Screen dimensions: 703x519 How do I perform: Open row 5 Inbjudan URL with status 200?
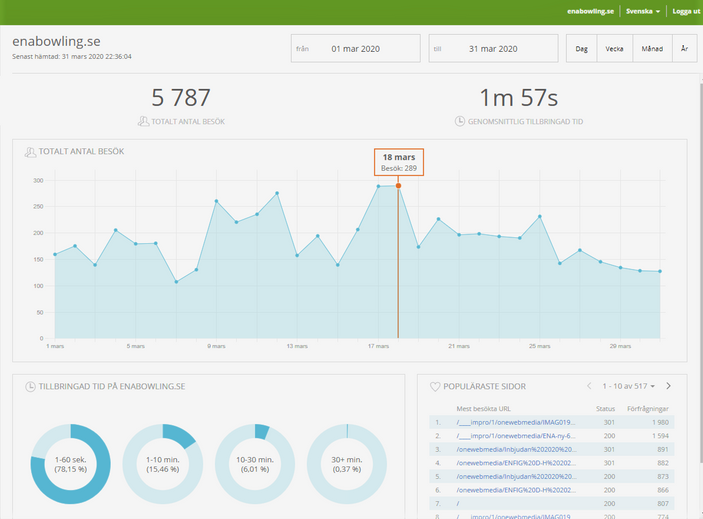[x=516, y=476]
